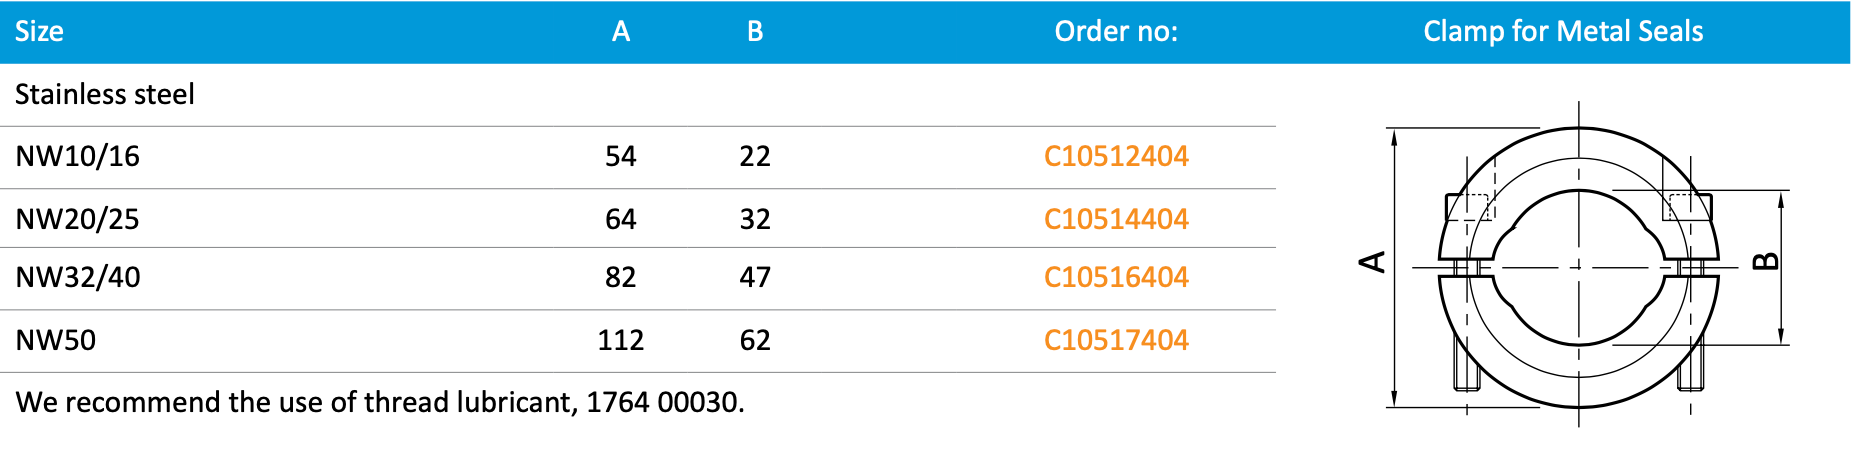Click the Order no: column header

(x=1116, y=32)
